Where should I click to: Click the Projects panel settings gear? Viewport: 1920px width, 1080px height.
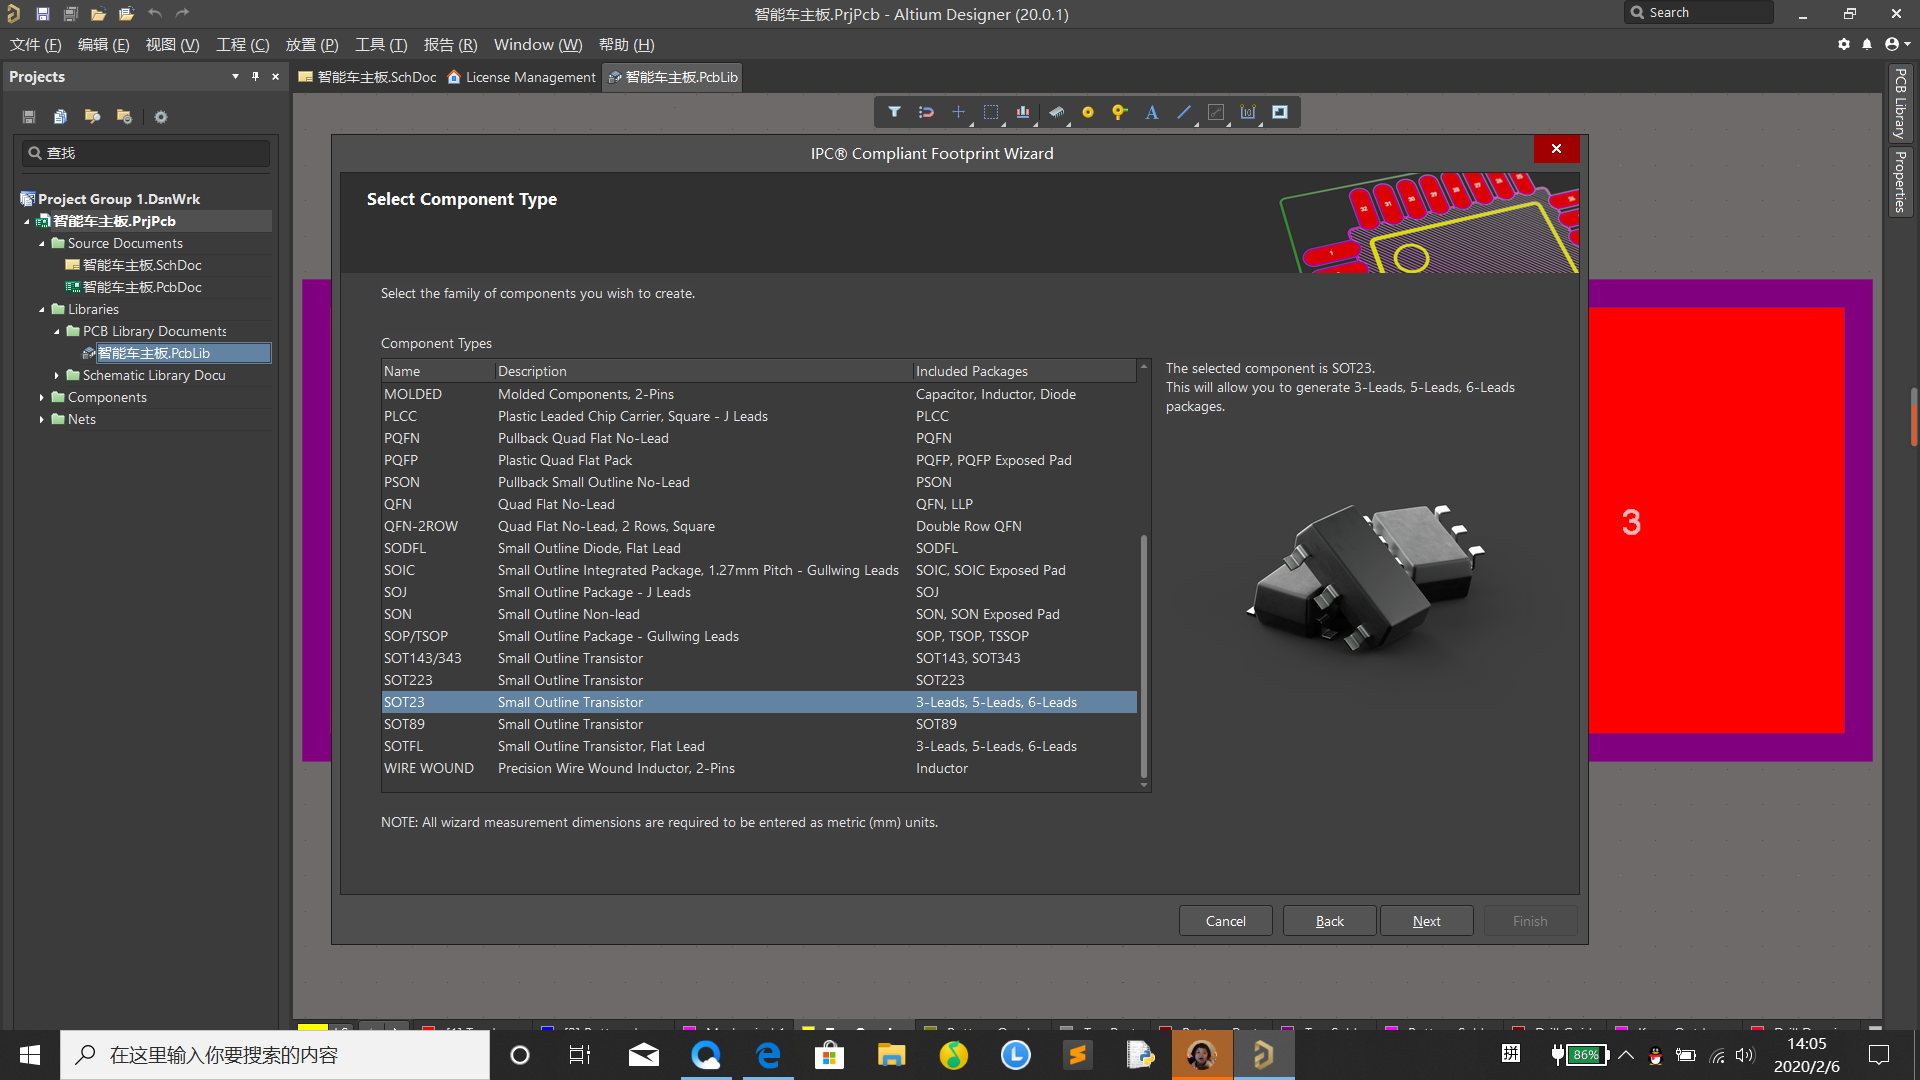click(x=160, y=117)
